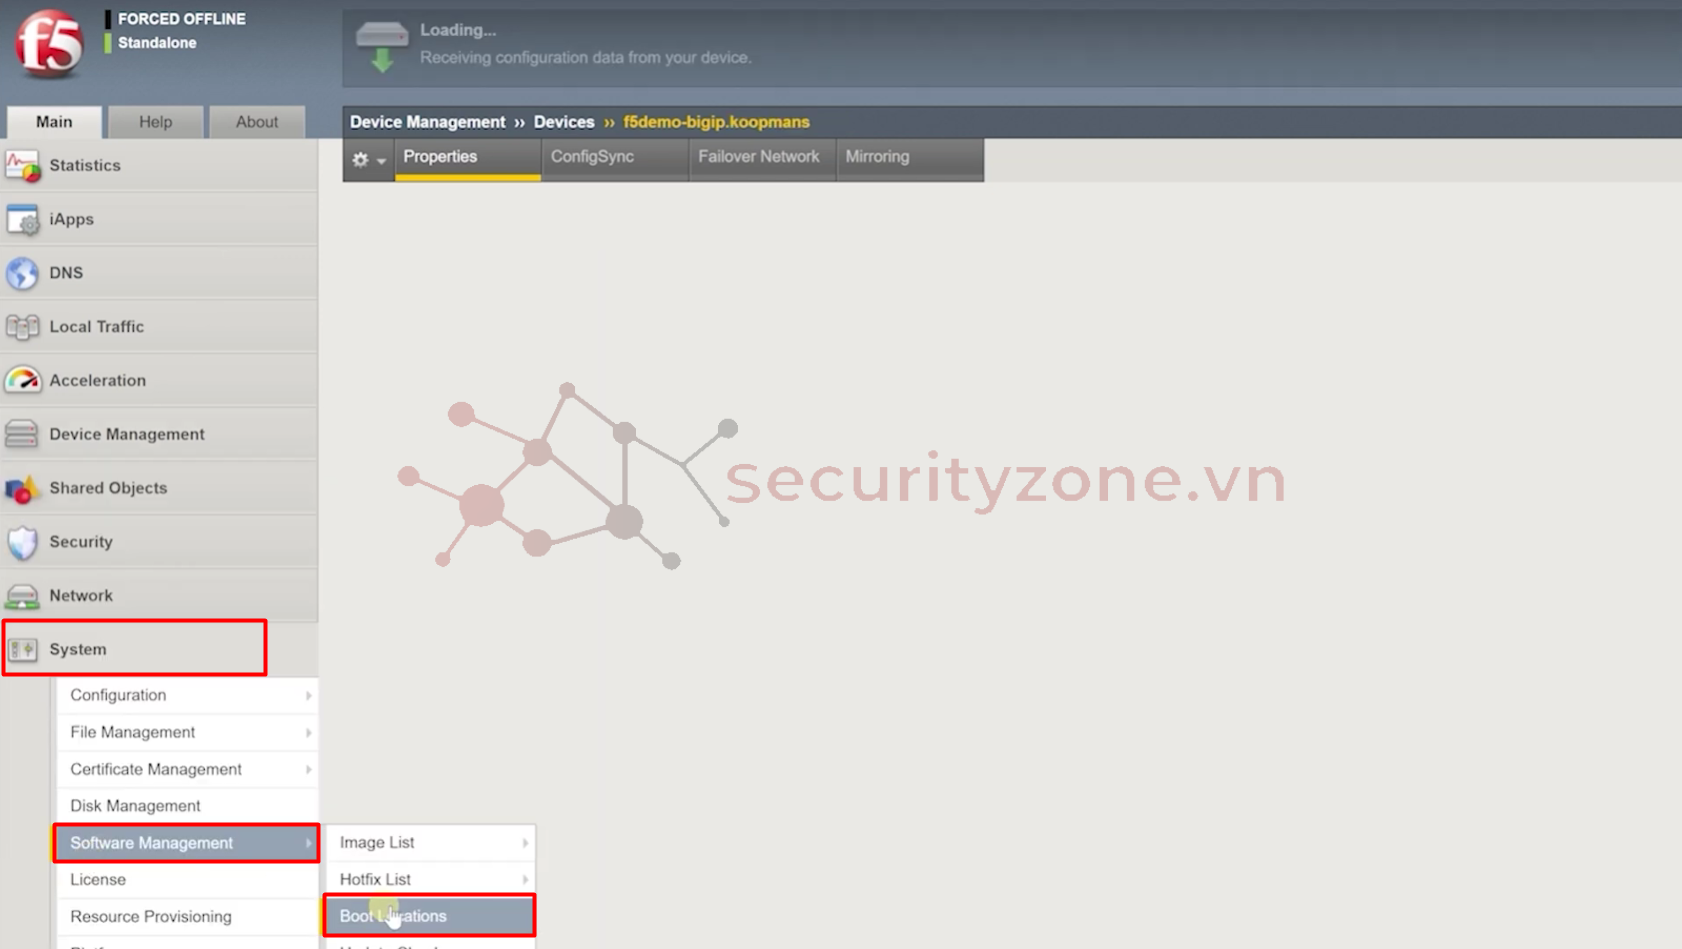This screenshot has height=949, width=1682.
Task: Switch to the Main tab
Action: click(x=54, y=122)
